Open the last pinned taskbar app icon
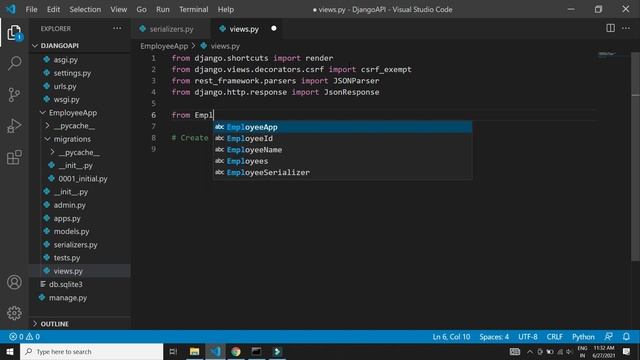The image size is (640, 360). tap(277, 351)
